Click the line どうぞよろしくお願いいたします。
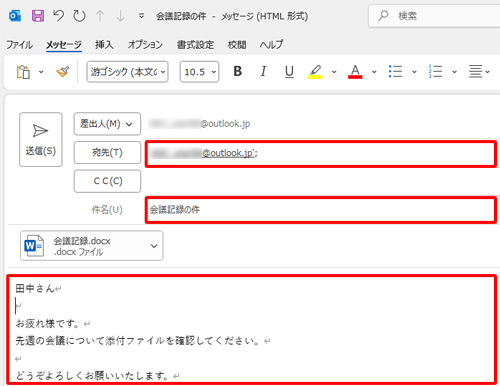 tap(92, 376)
